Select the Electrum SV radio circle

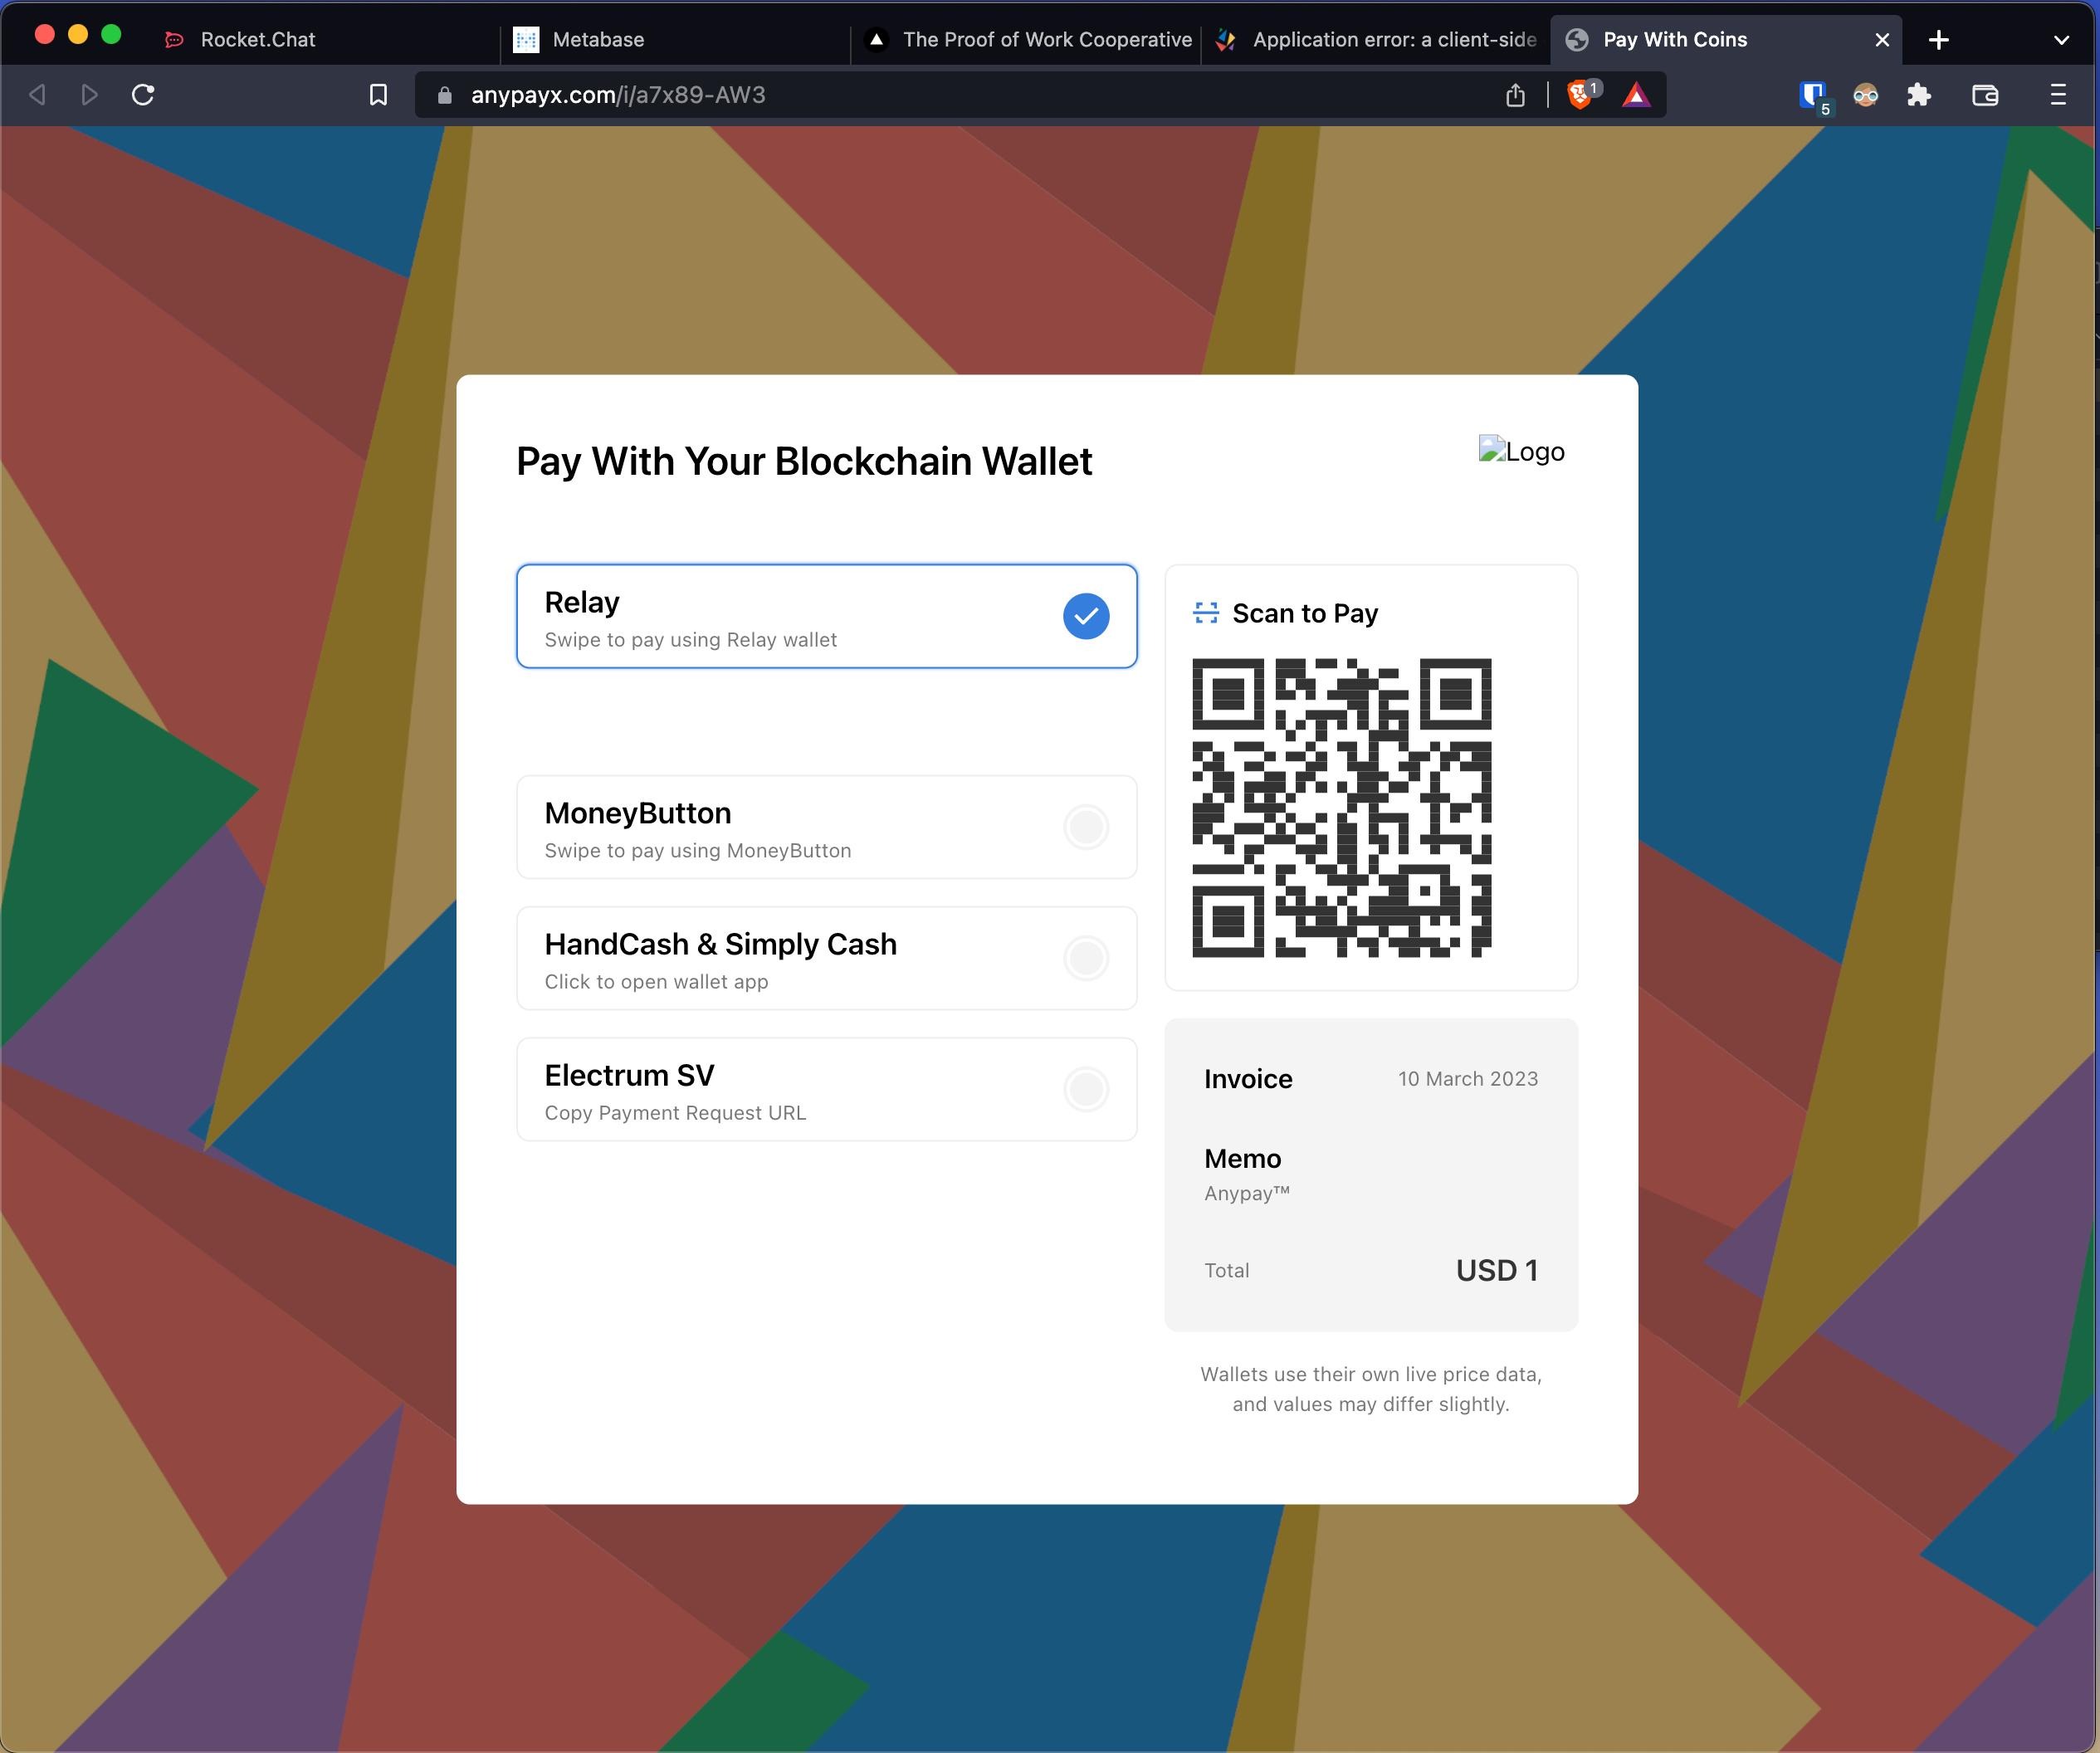point(1086,1089)
